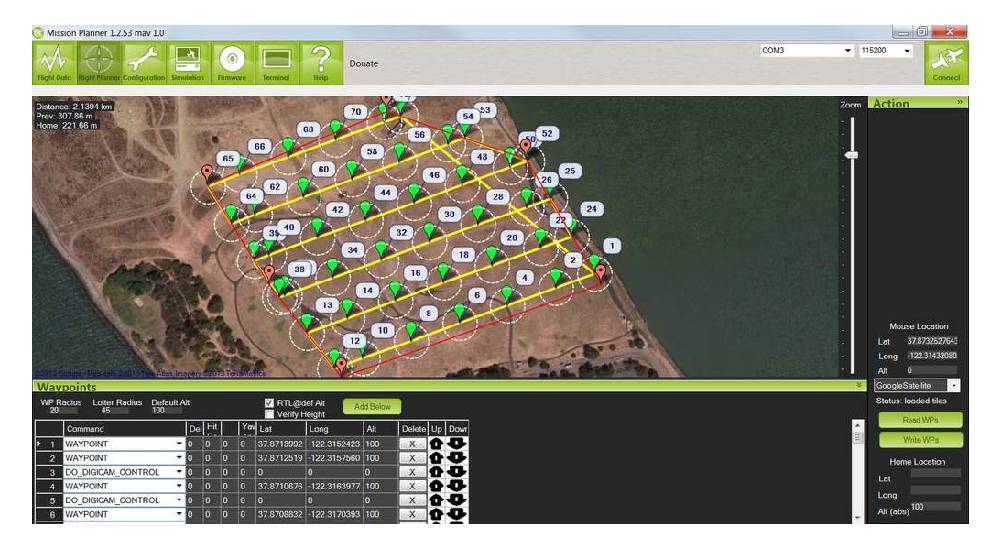
Task: Click the map Zoom slider handle
Action: [x=852, y=155]
